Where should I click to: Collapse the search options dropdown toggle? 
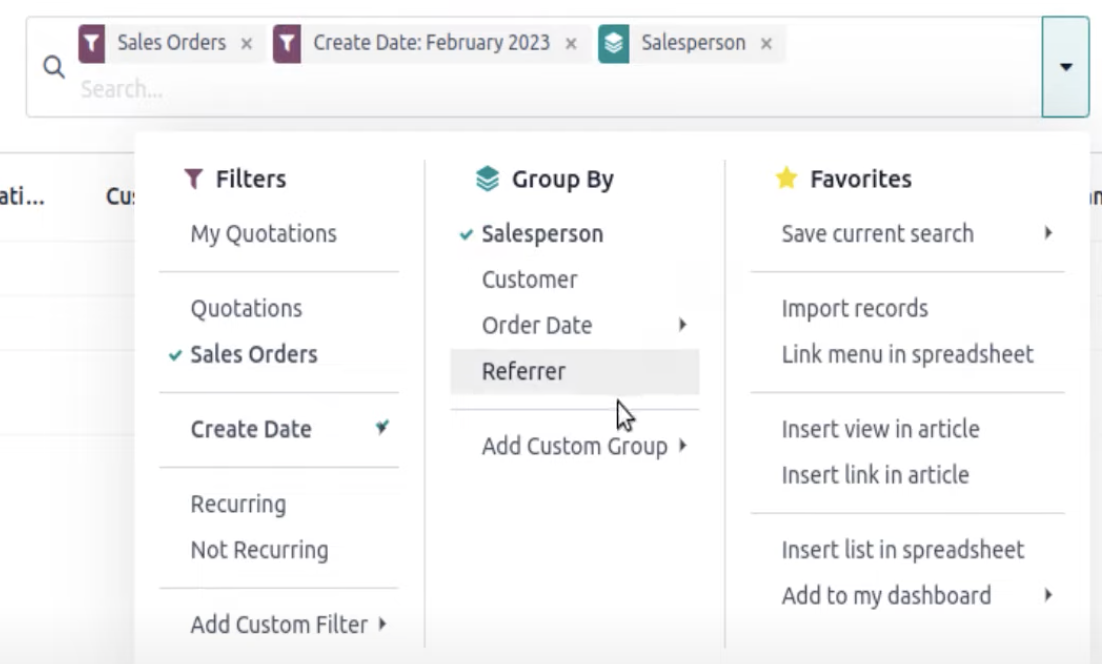pos(1065,67)
